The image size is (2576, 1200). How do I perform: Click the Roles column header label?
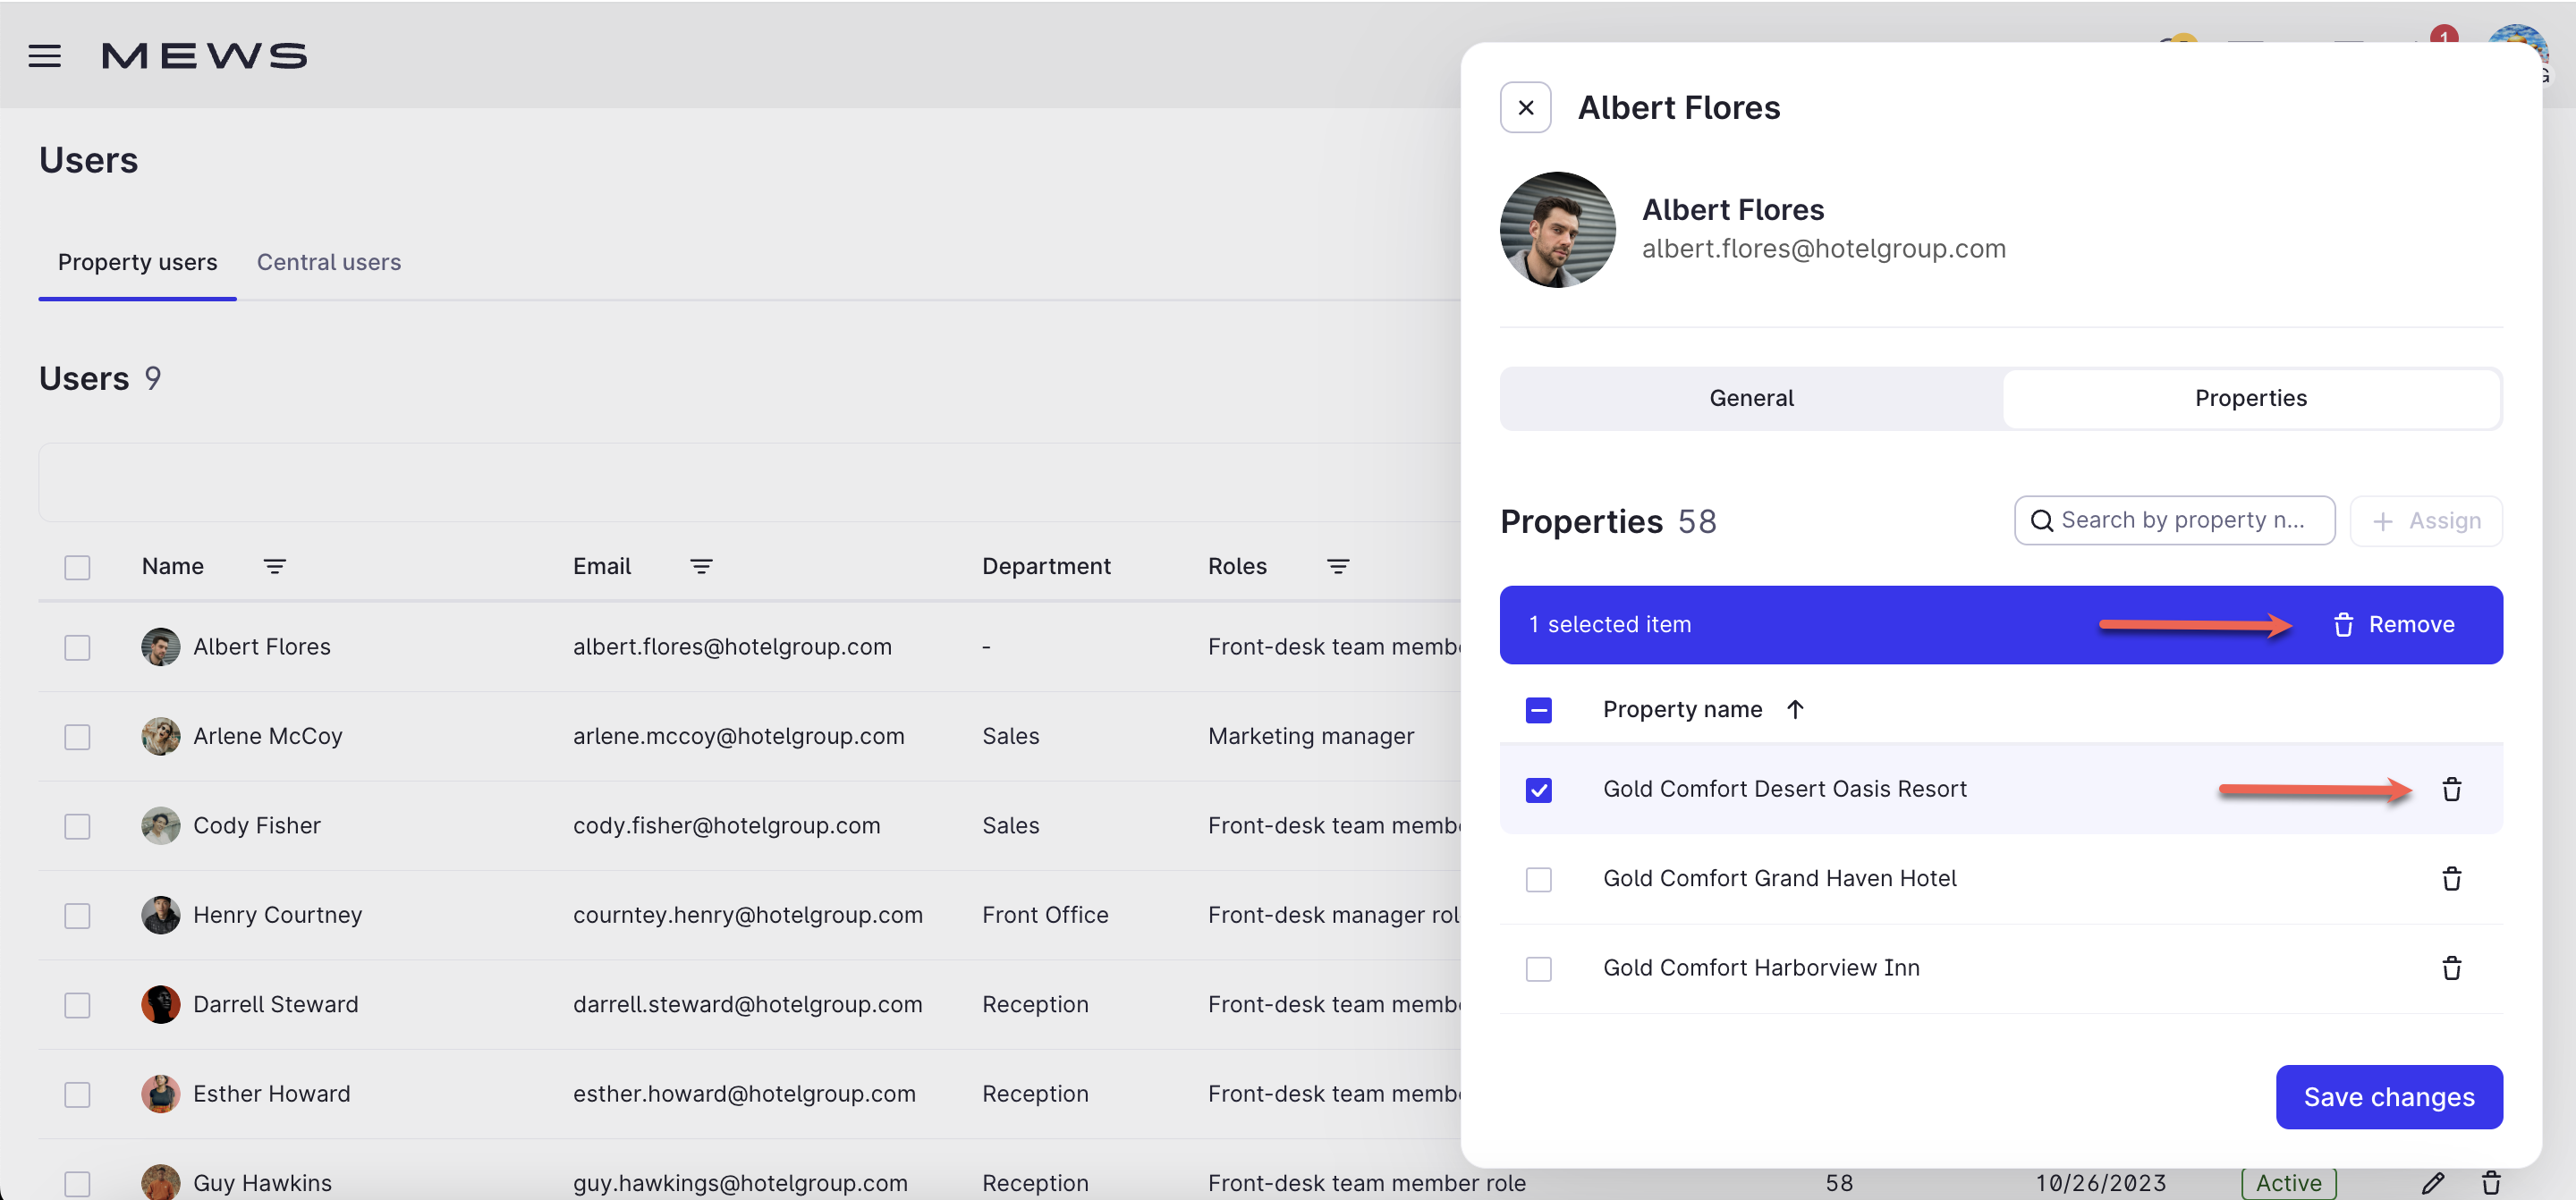click(1237, 566)
